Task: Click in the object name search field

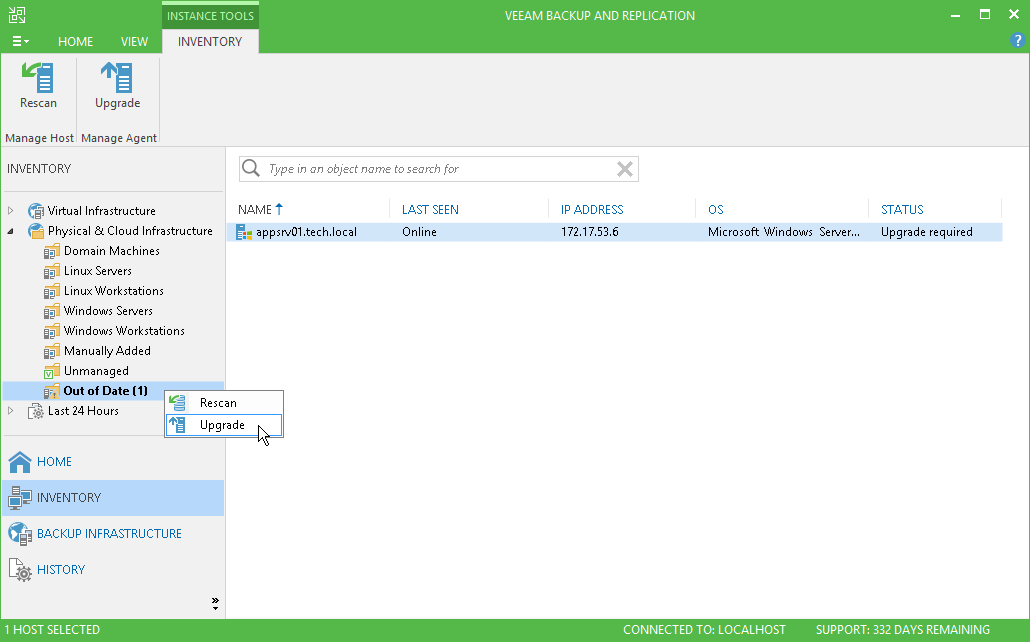Action: [438, 169]
